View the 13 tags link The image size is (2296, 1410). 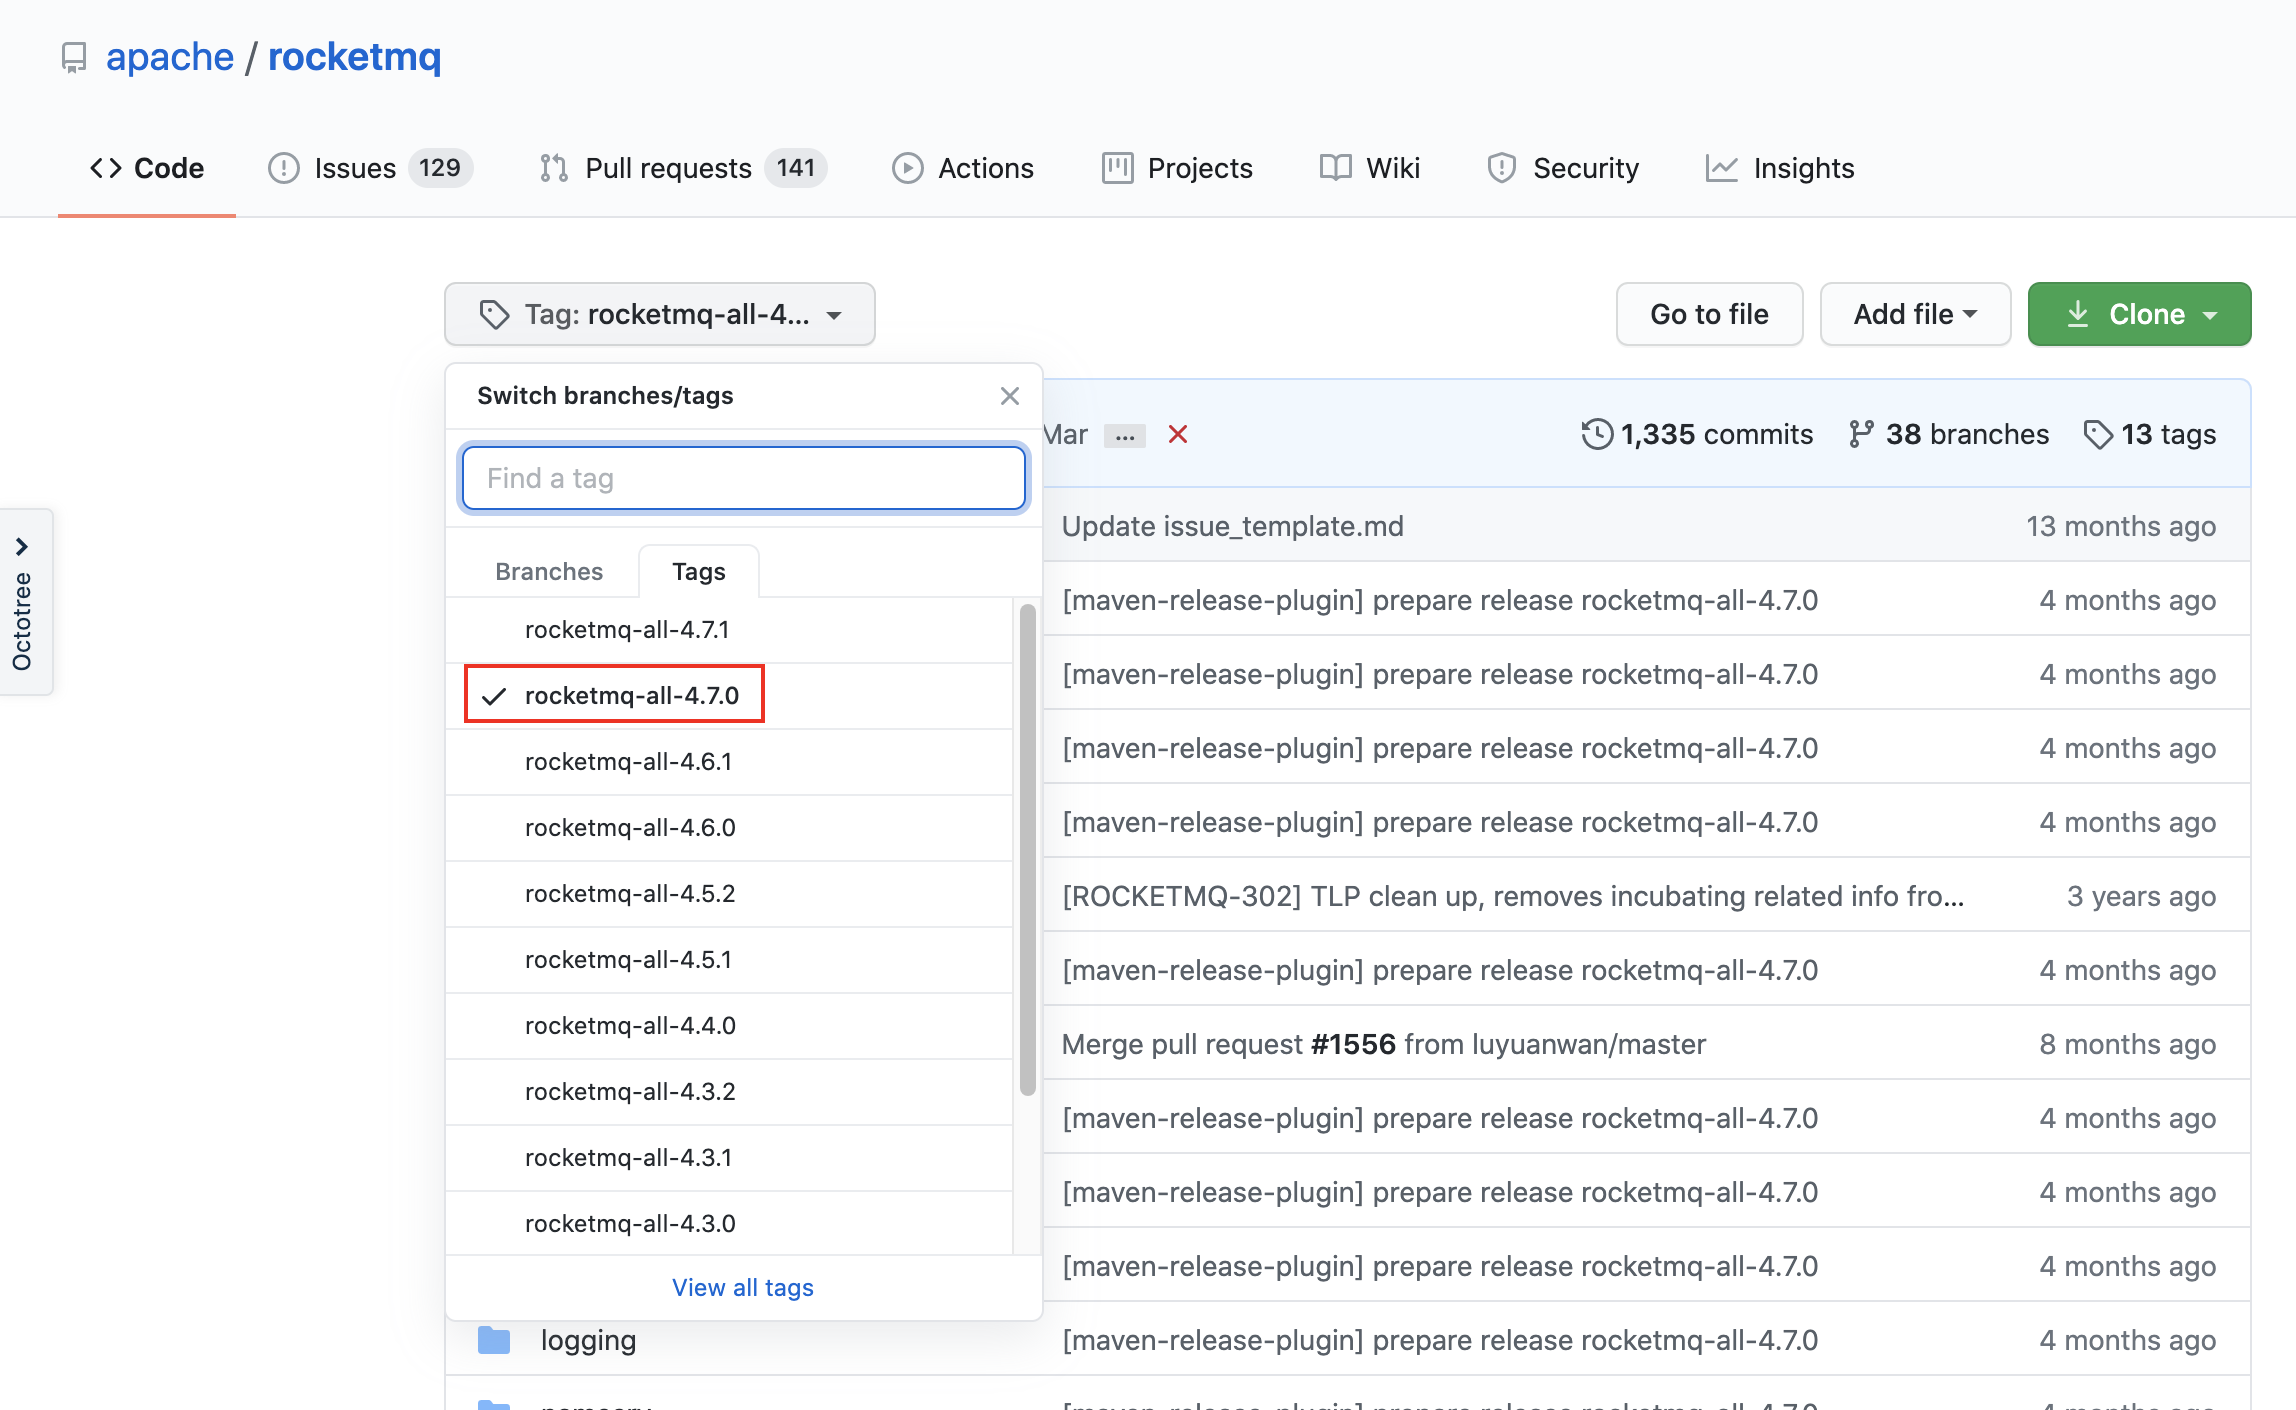click(x=2150, y=434)
